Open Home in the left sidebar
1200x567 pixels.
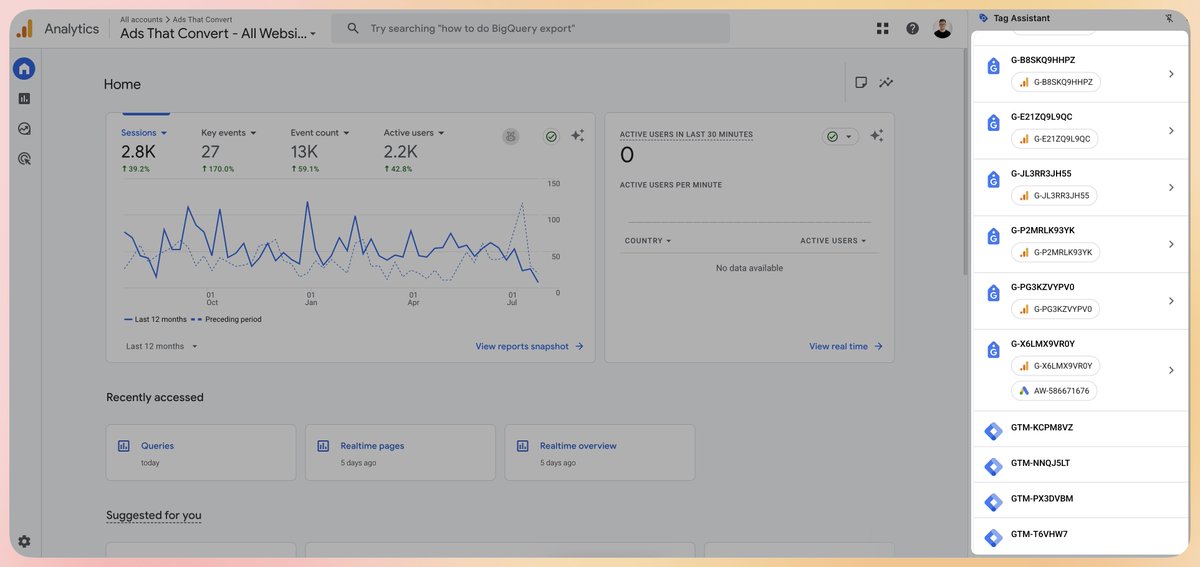click(24, 69)
